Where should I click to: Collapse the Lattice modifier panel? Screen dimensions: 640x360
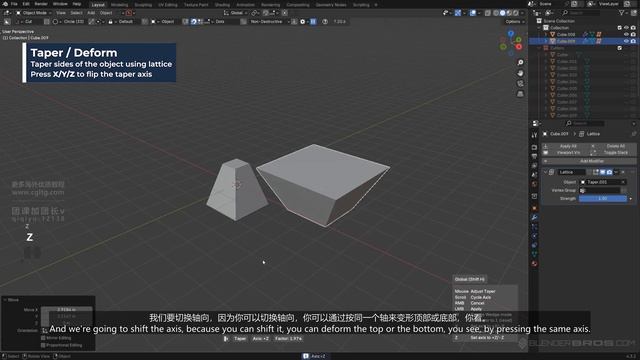point(545,172)
